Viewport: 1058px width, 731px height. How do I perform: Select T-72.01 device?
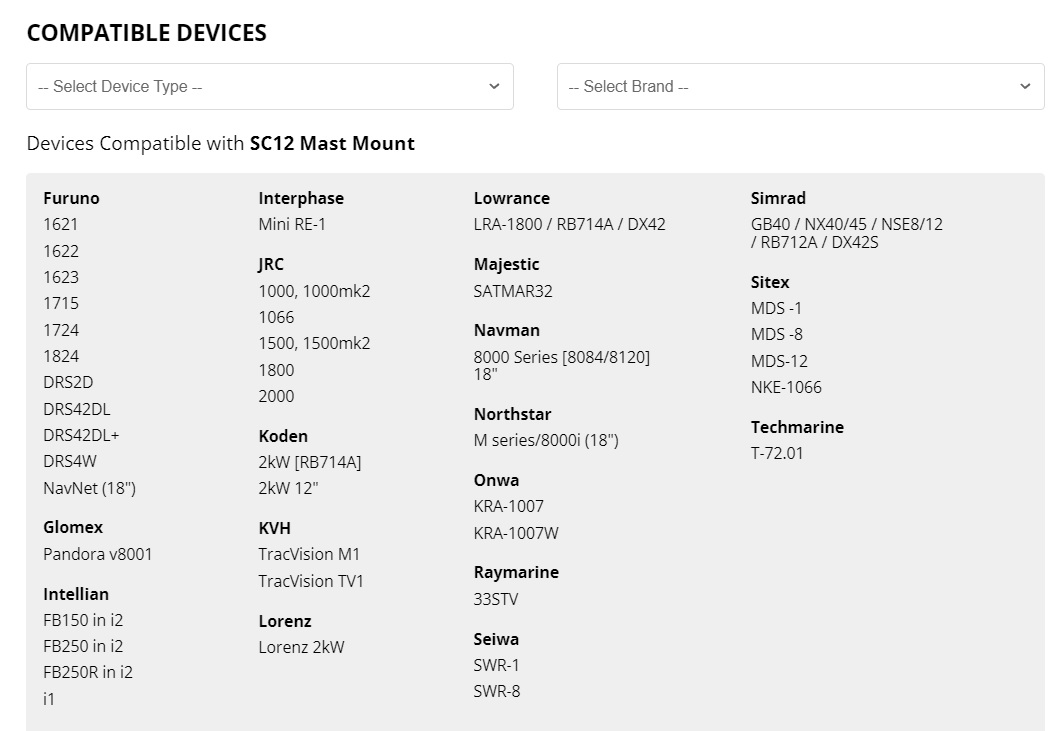pyautogui.click(x=777, y=453)
